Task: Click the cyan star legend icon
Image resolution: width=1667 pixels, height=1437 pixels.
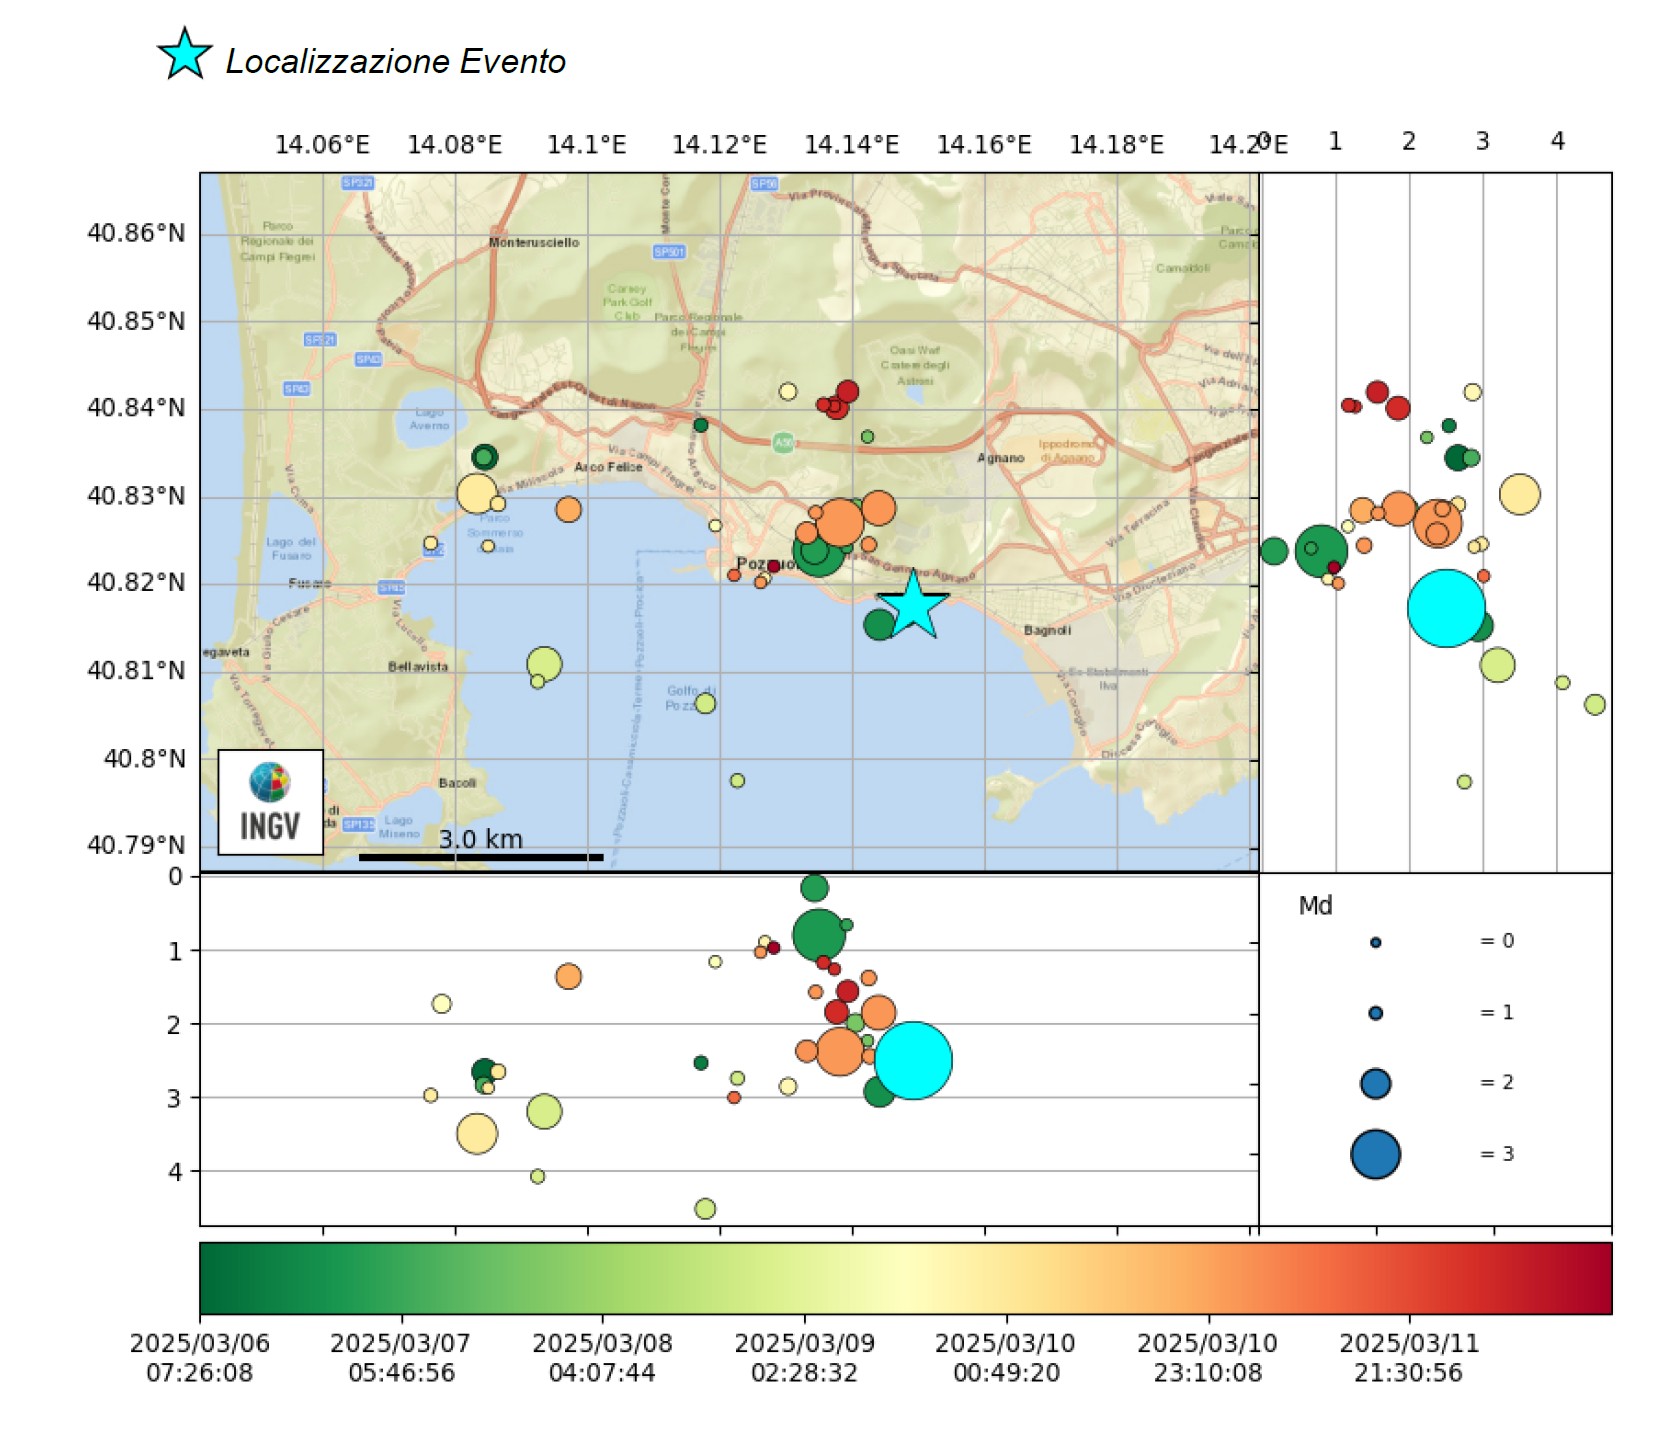Action: point(185,55)
